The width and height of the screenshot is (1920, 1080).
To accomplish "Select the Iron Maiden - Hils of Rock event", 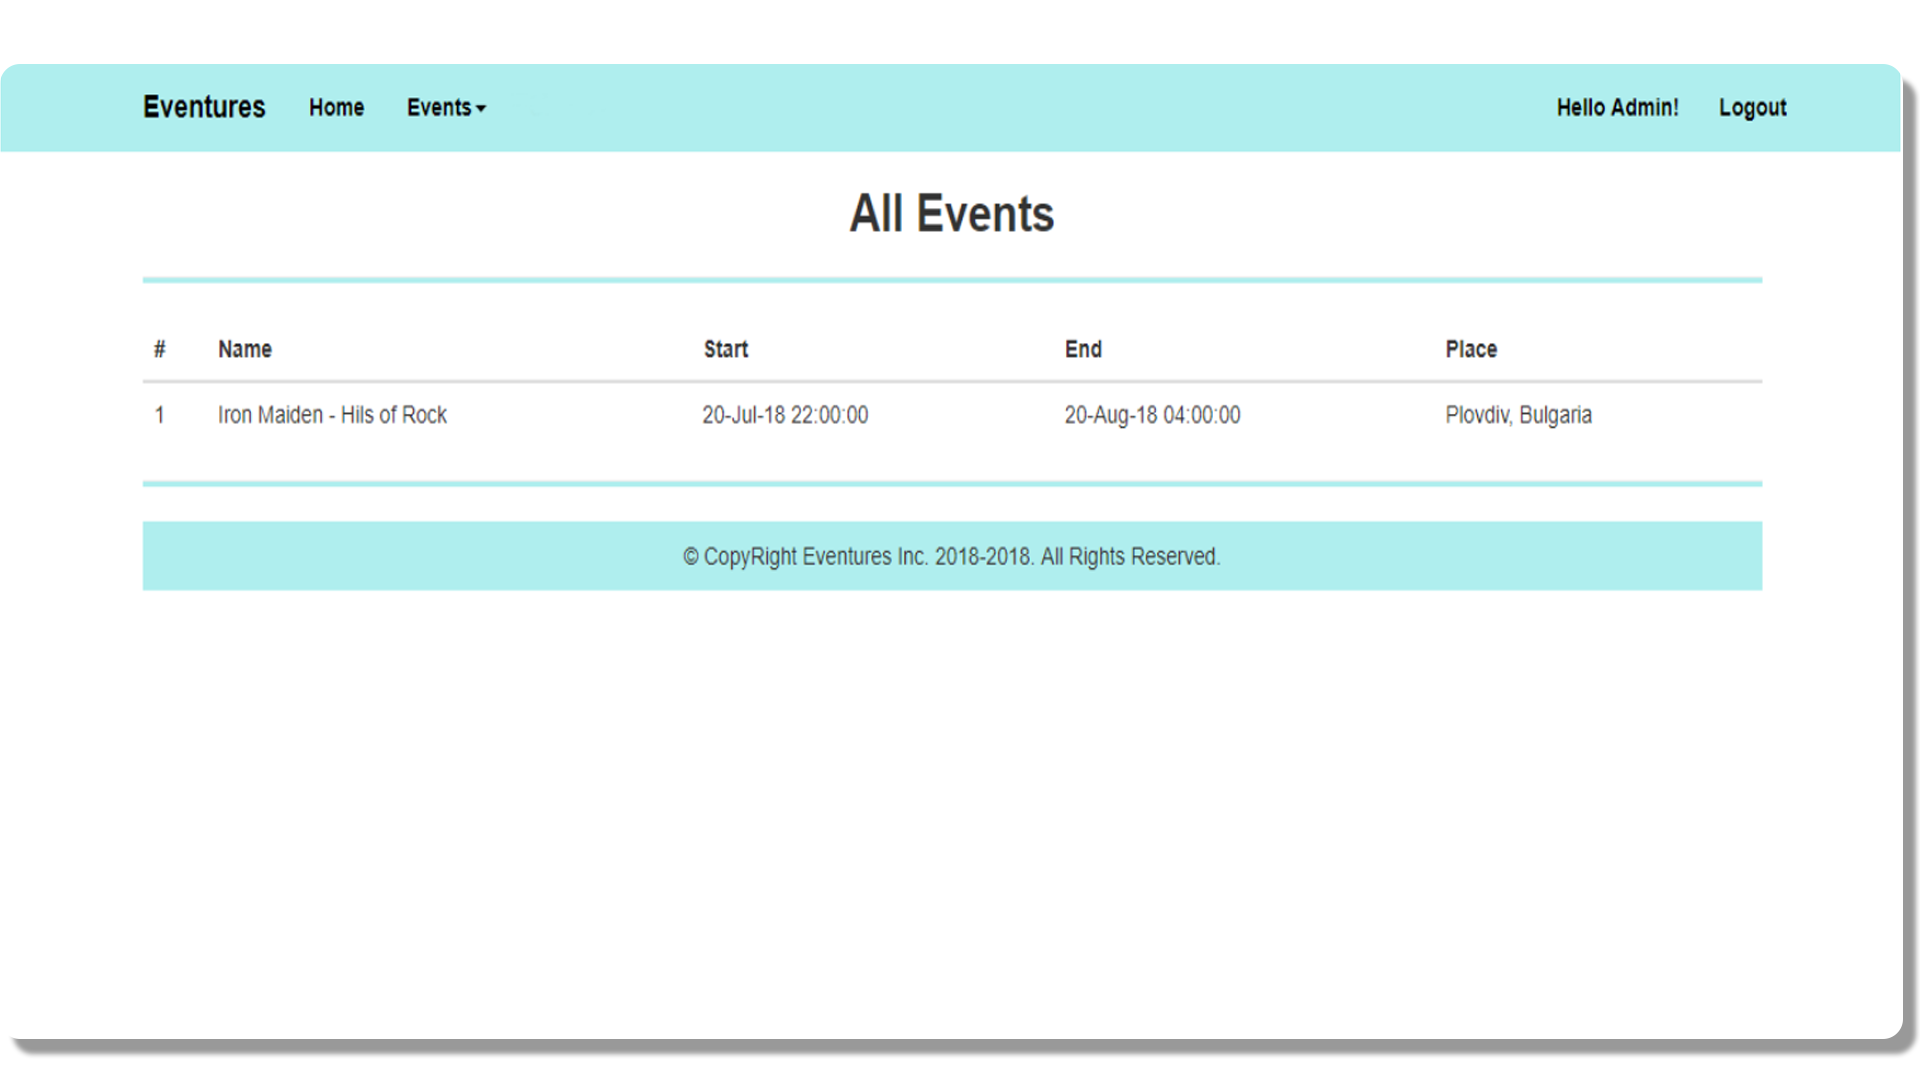I will point(332,415).
